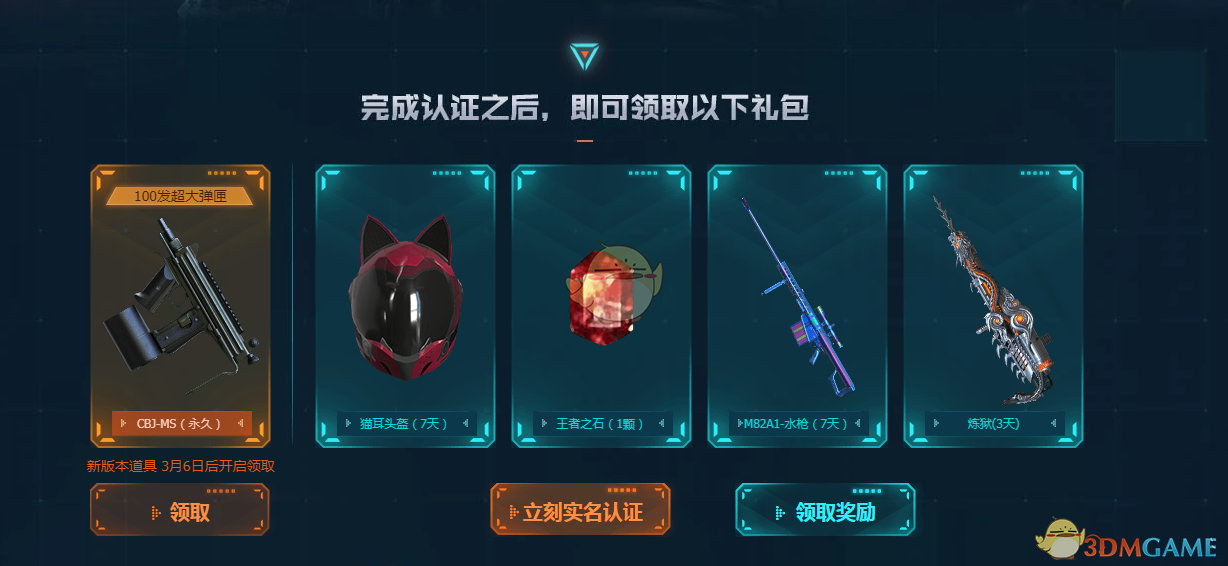This screenshot has height=566, width=1228.
Task: Click the heading 完成认证之后，即可领取以下礼包
Action: pos(584,108)
